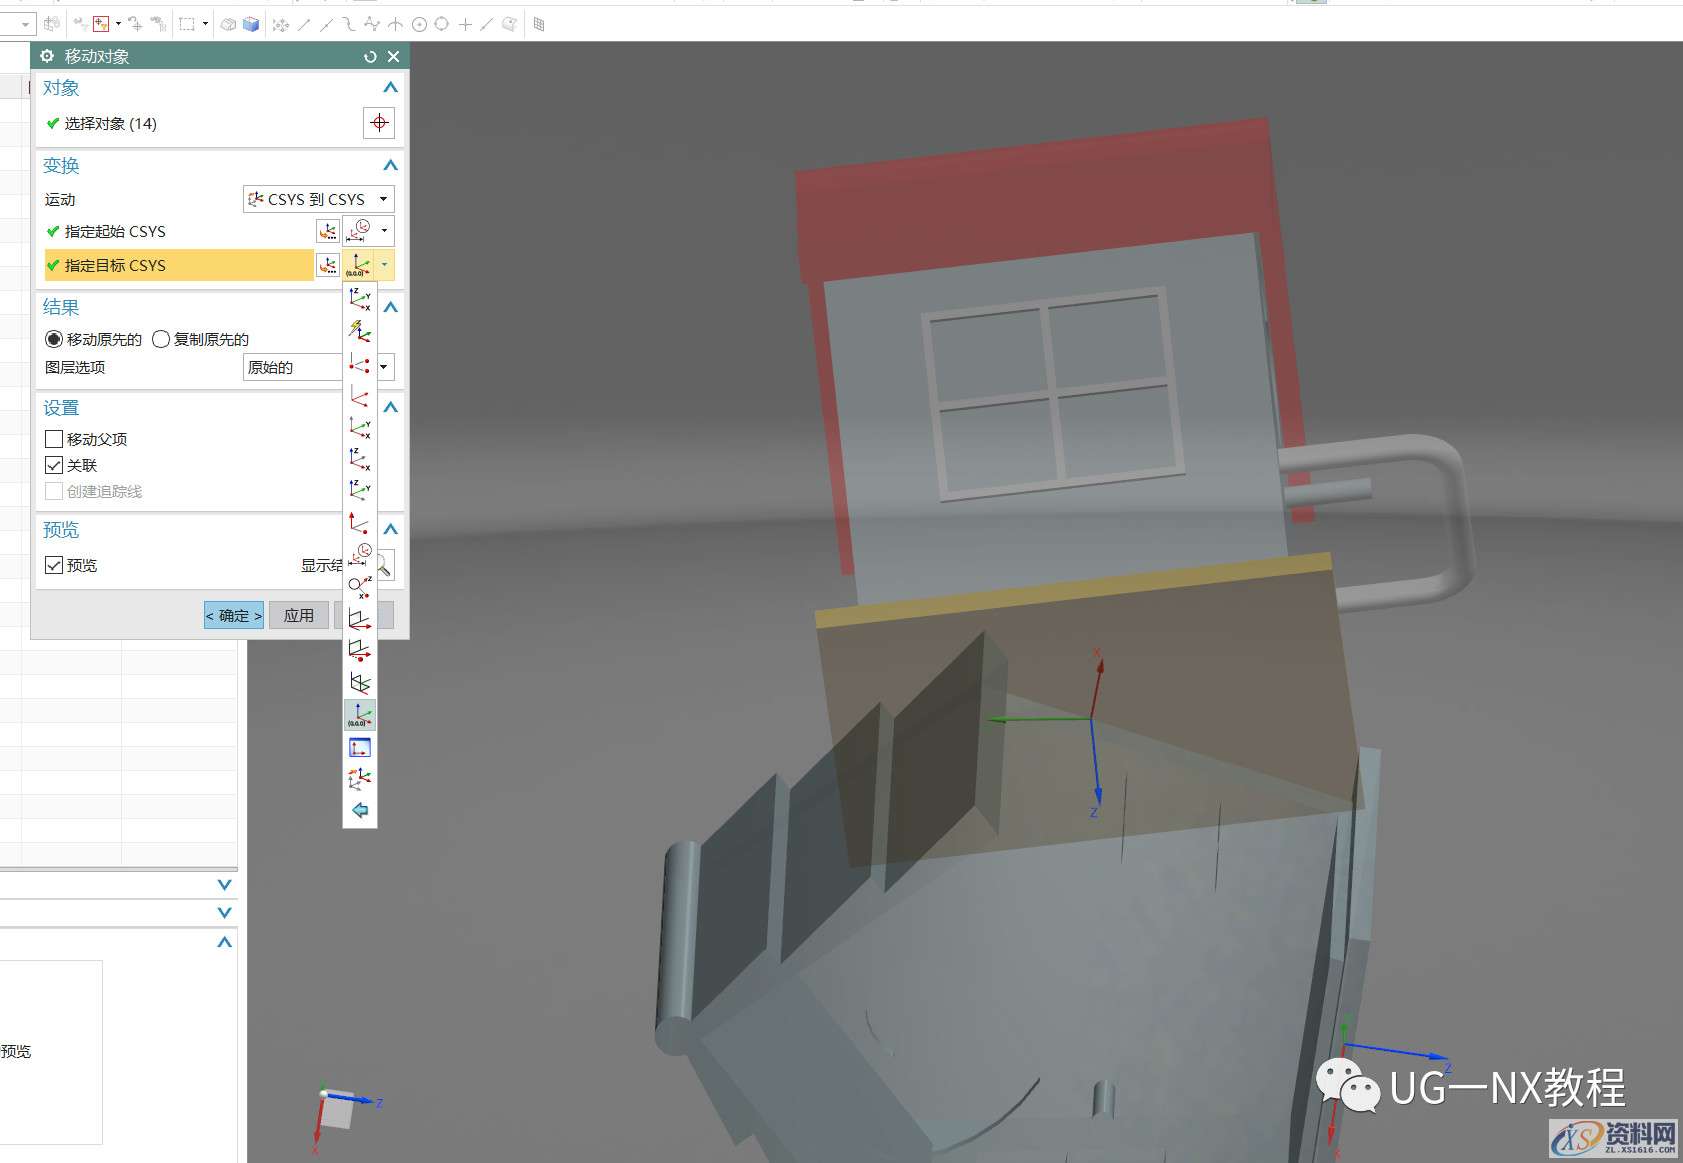Select the Copy Original radio button (复制原先的)
The width and height of the screenshot is (1683, 1163).
[x=161, y=339]
